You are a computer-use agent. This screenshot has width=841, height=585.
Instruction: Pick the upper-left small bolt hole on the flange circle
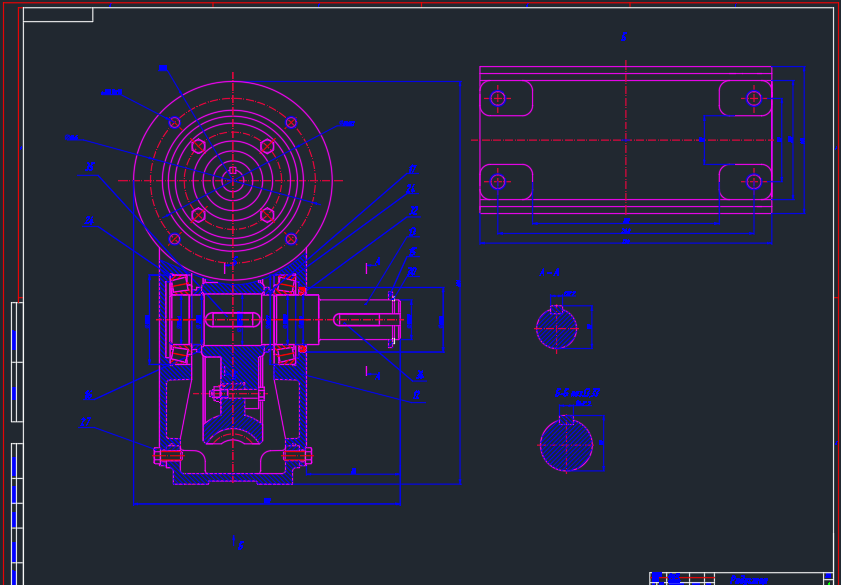[x=174, y=122]
